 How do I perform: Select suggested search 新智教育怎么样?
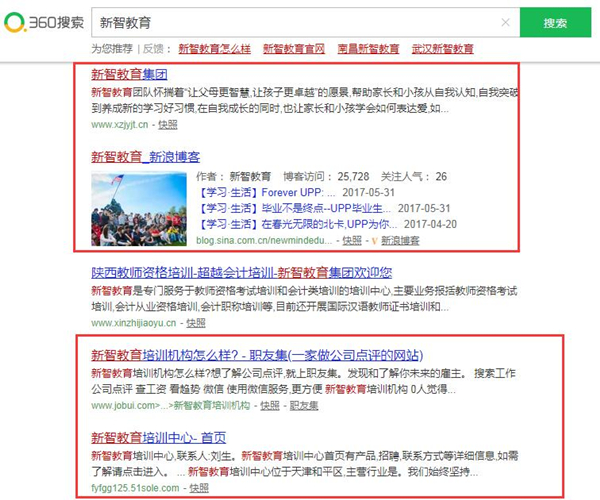(x=214, y=49)
